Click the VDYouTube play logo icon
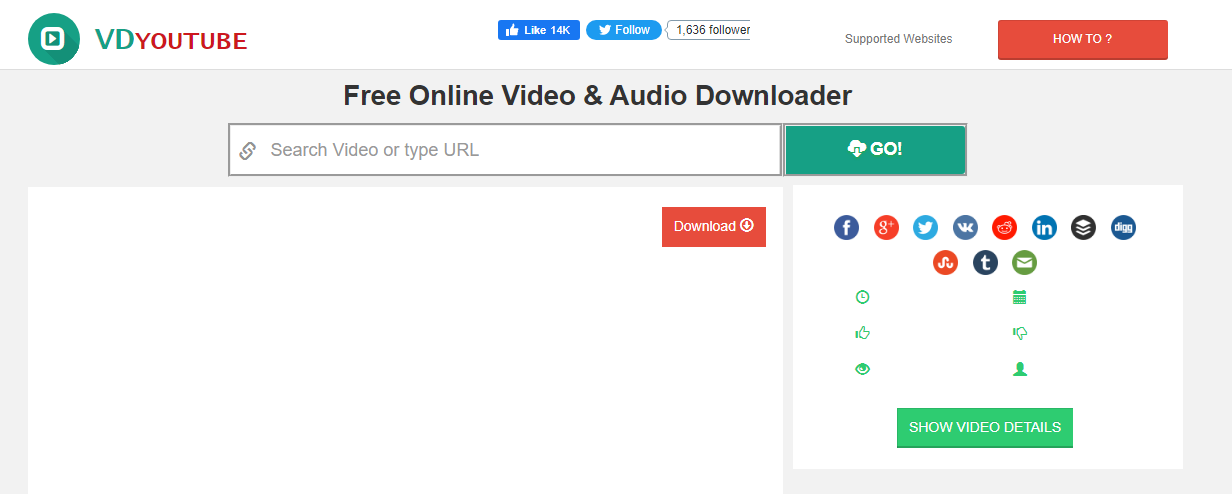 click(x=54, y=39)
